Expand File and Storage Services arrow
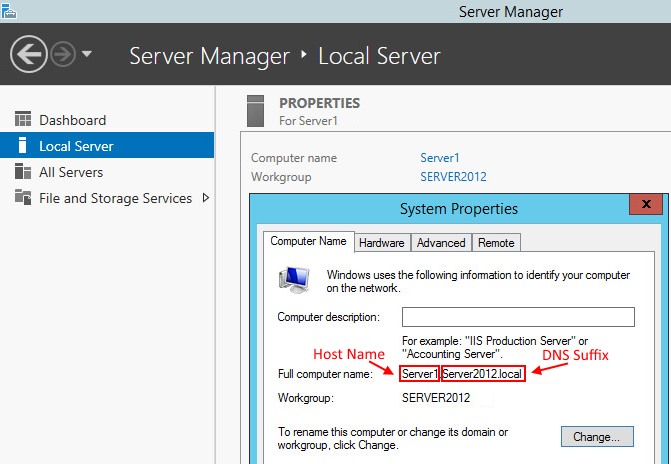The height and width of the screenshot is (464, 671). [206, 198]
